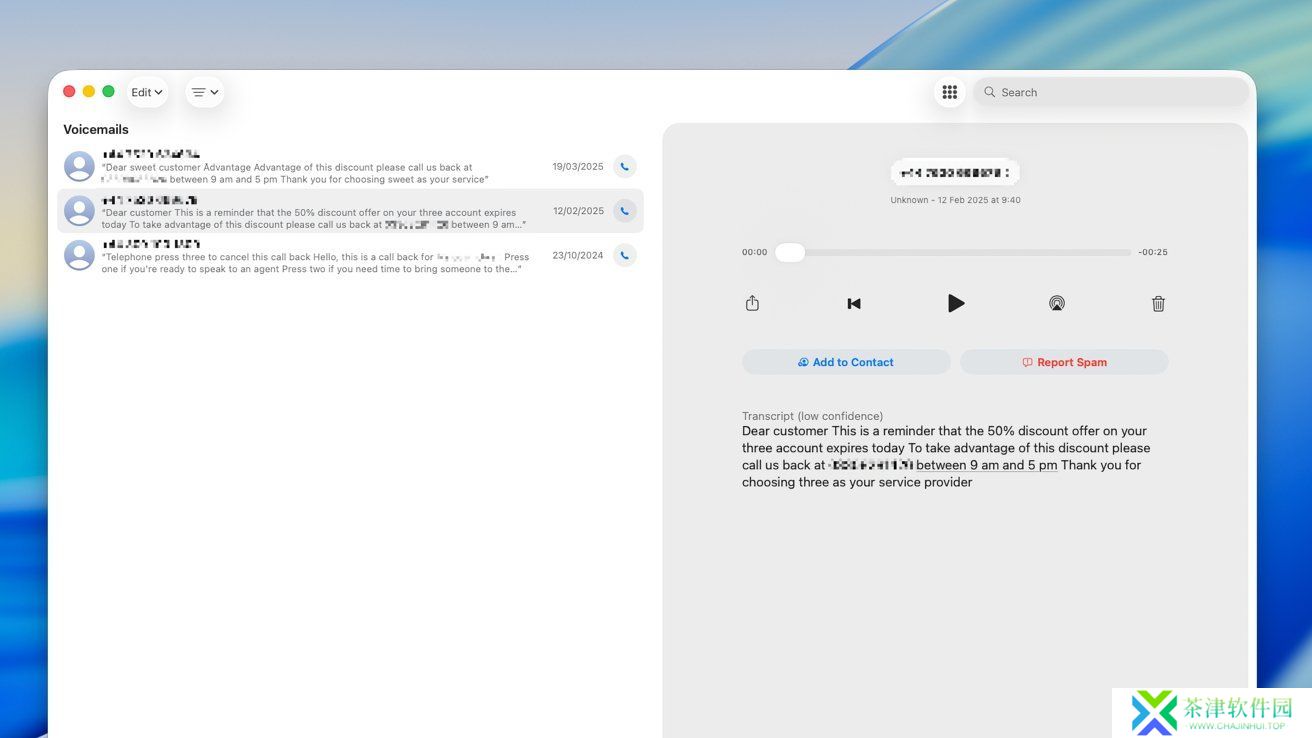Skip back to the start of voicemail
This screenshot has height=738, width=1312.
tap(854, 303)
